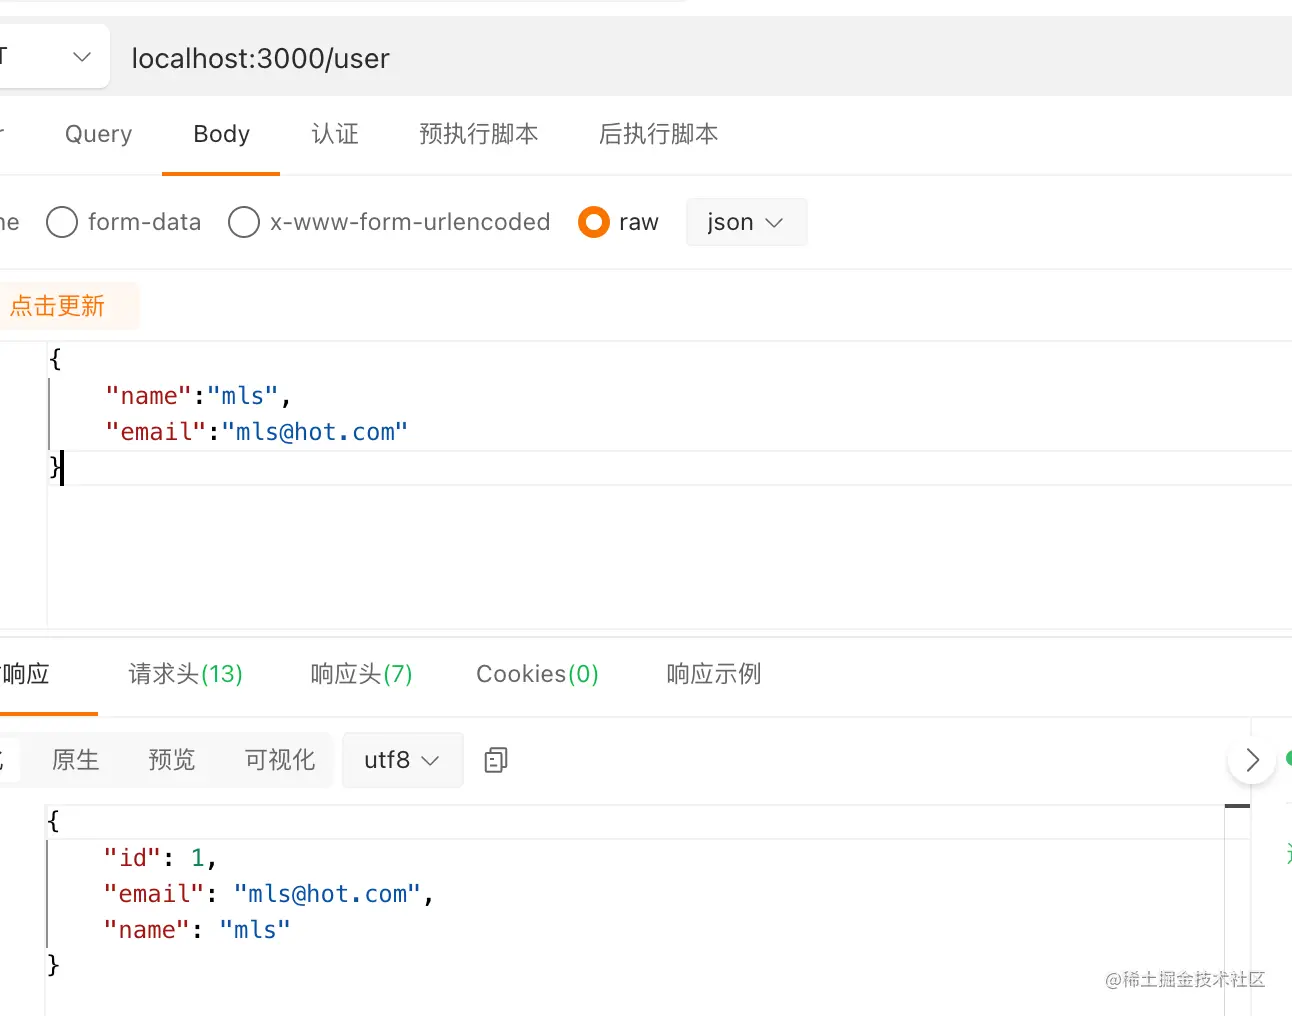Click the right chevron expand arrow
This screenshot has width=1292, height=1016.
click(x=1252, y=760)
